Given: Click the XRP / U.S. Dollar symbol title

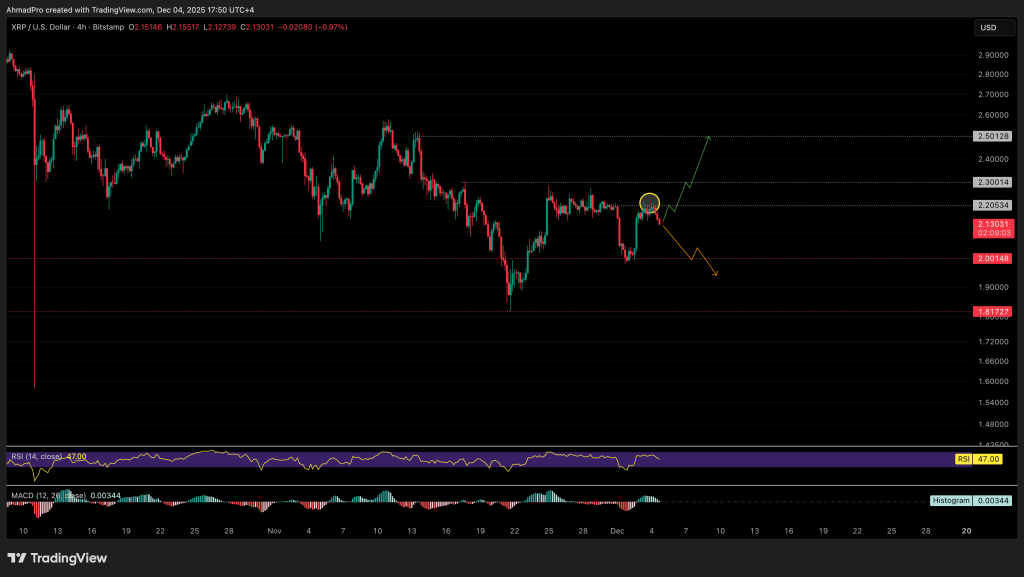Looking at the screenshot, I should [x=52, y=27].
